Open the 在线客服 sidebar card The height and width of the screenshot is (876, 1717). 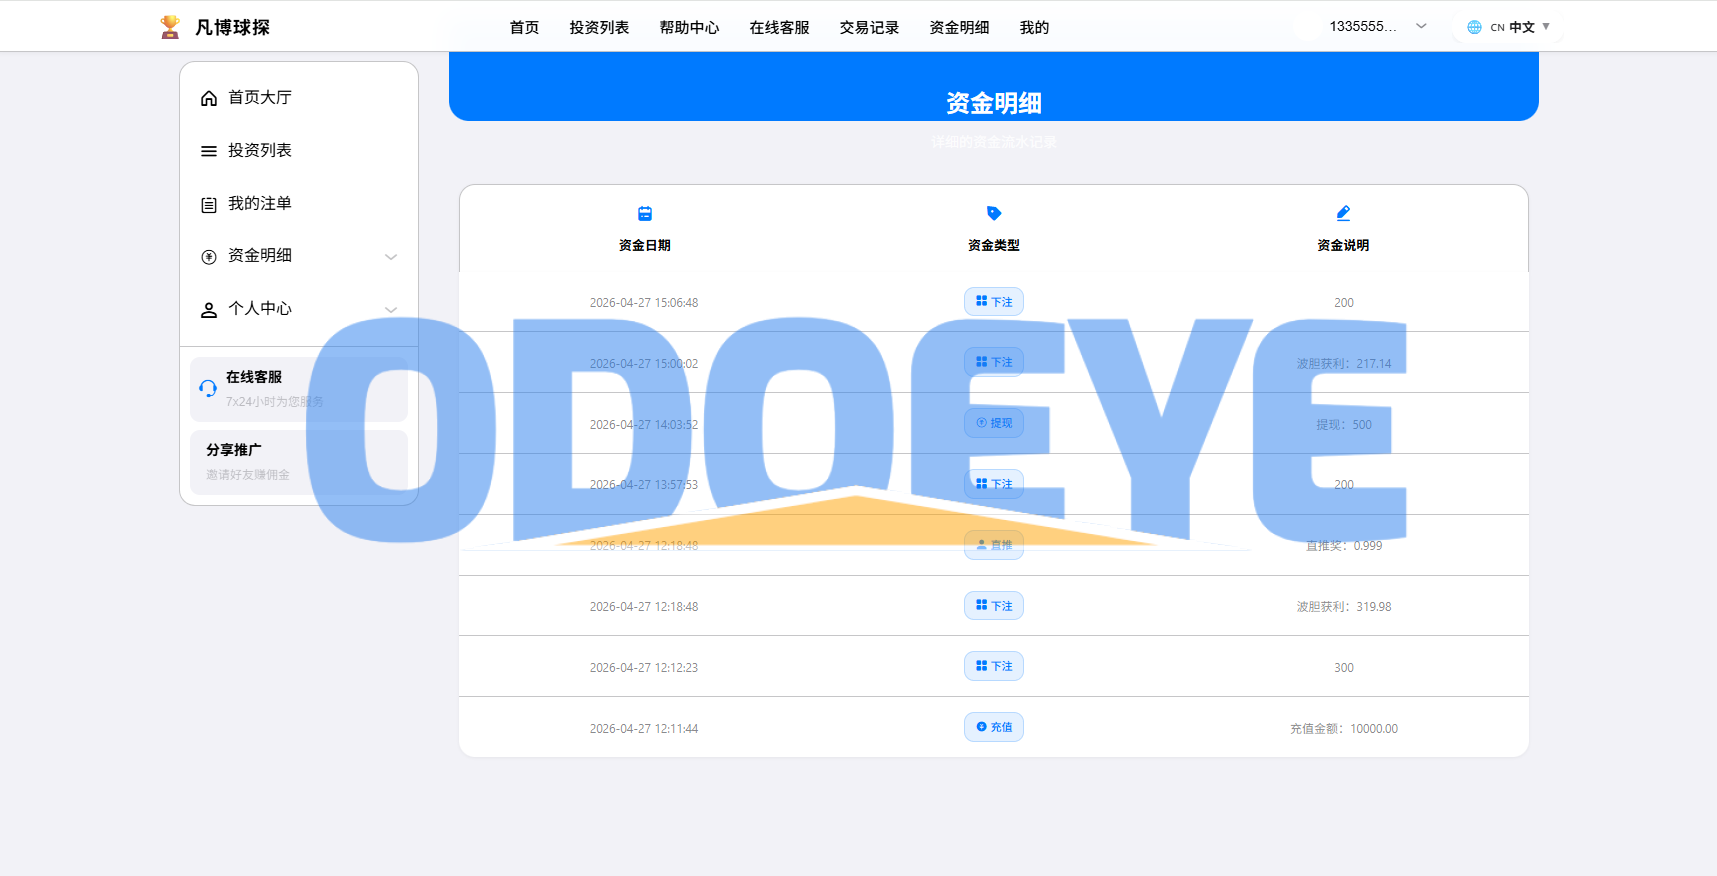pyautogui.click(x=299, y=389)
